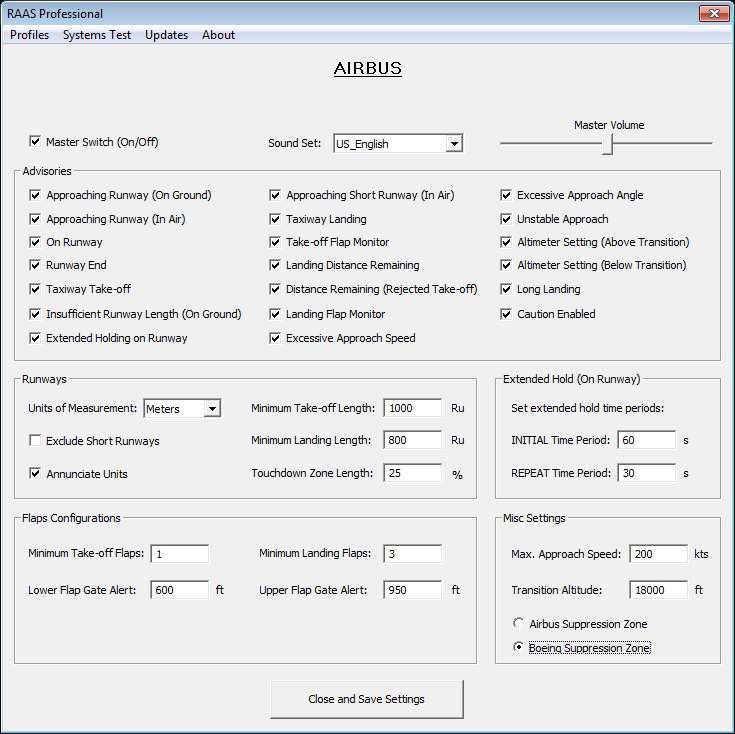Open the Systems Test menu

coord(97,35)
